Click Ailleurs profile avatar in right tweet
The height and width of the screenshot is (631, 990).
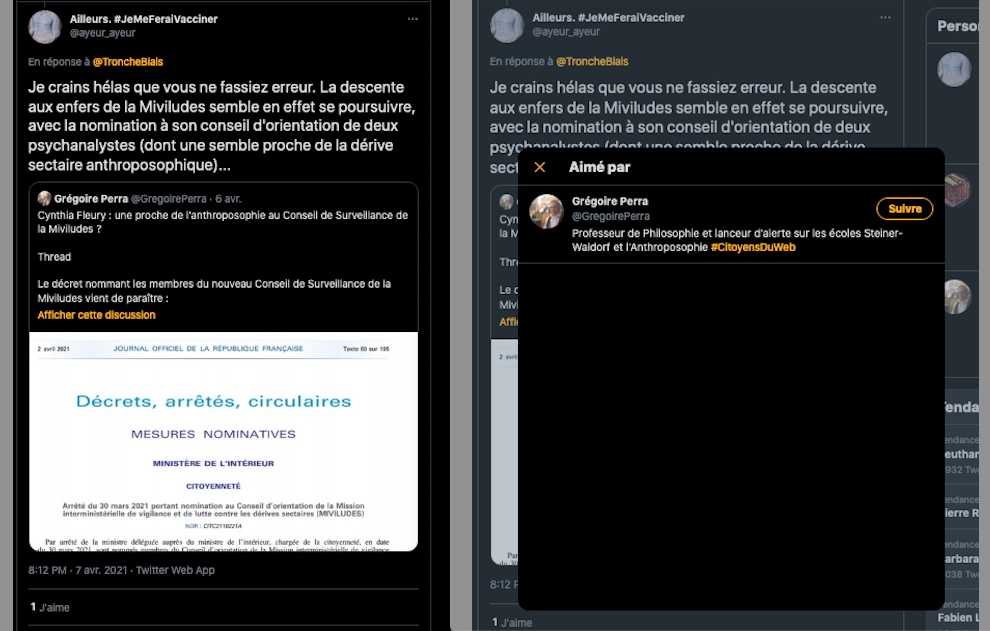(x=507, y=26)
